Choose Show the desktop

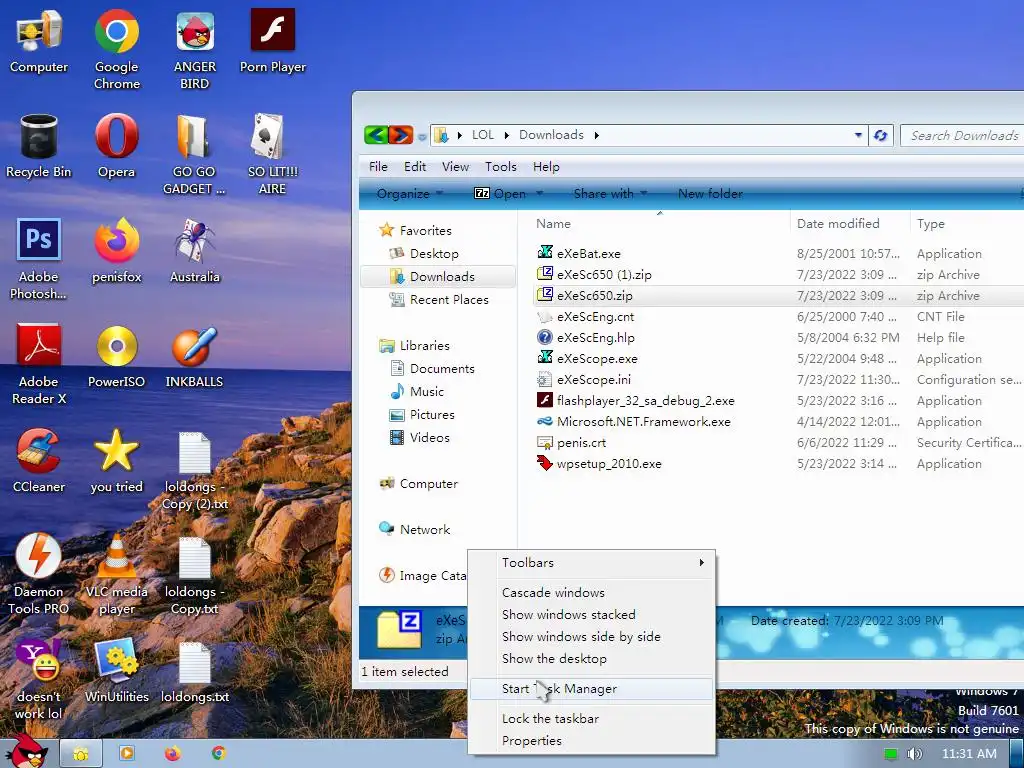point(592,658)
